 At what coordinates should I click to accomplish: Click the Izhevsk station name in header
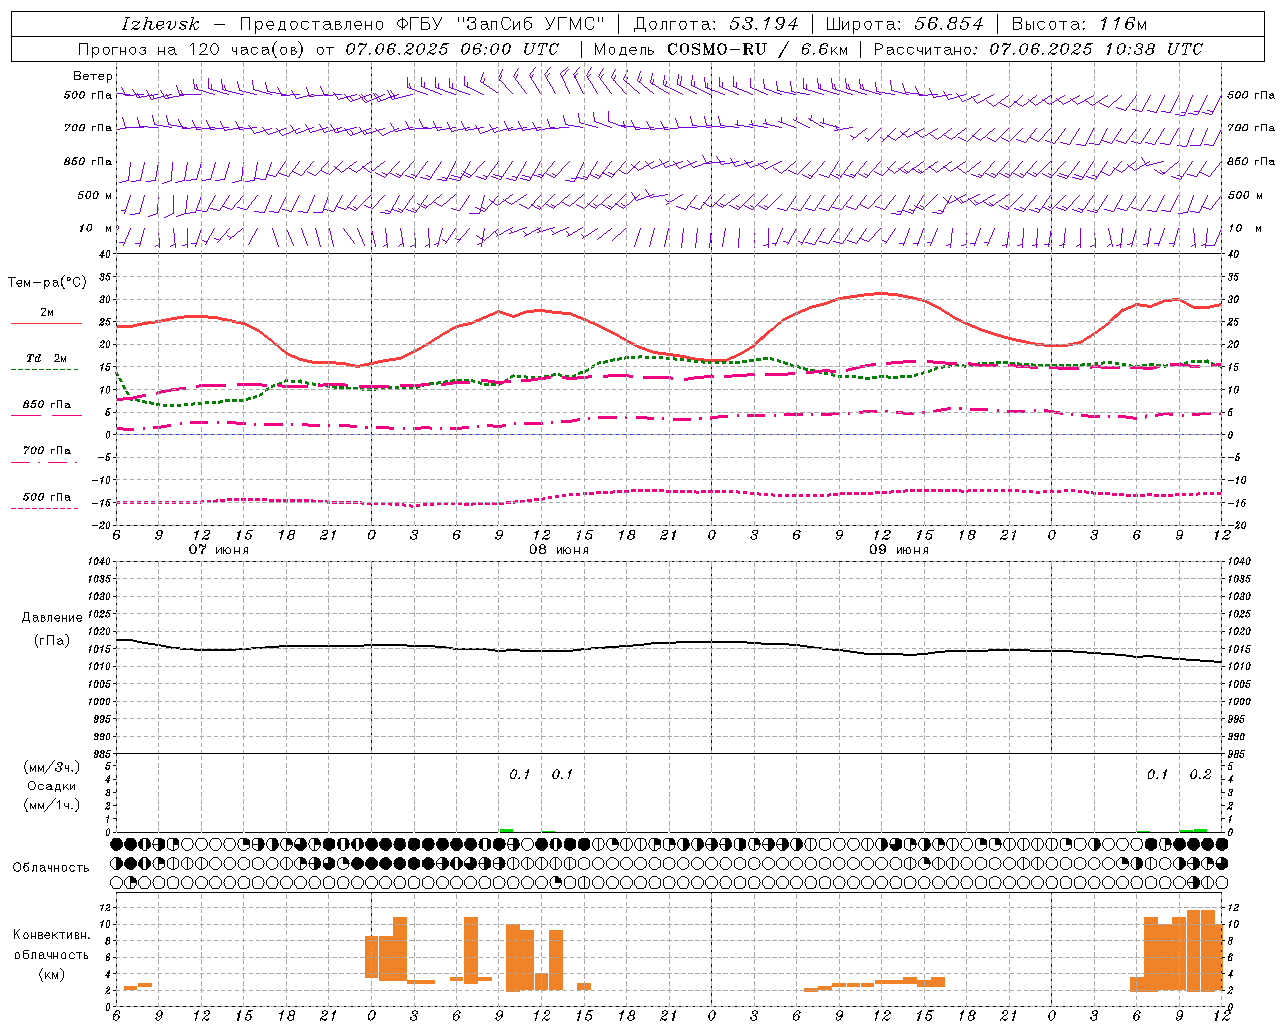click(x=160, y=24)
